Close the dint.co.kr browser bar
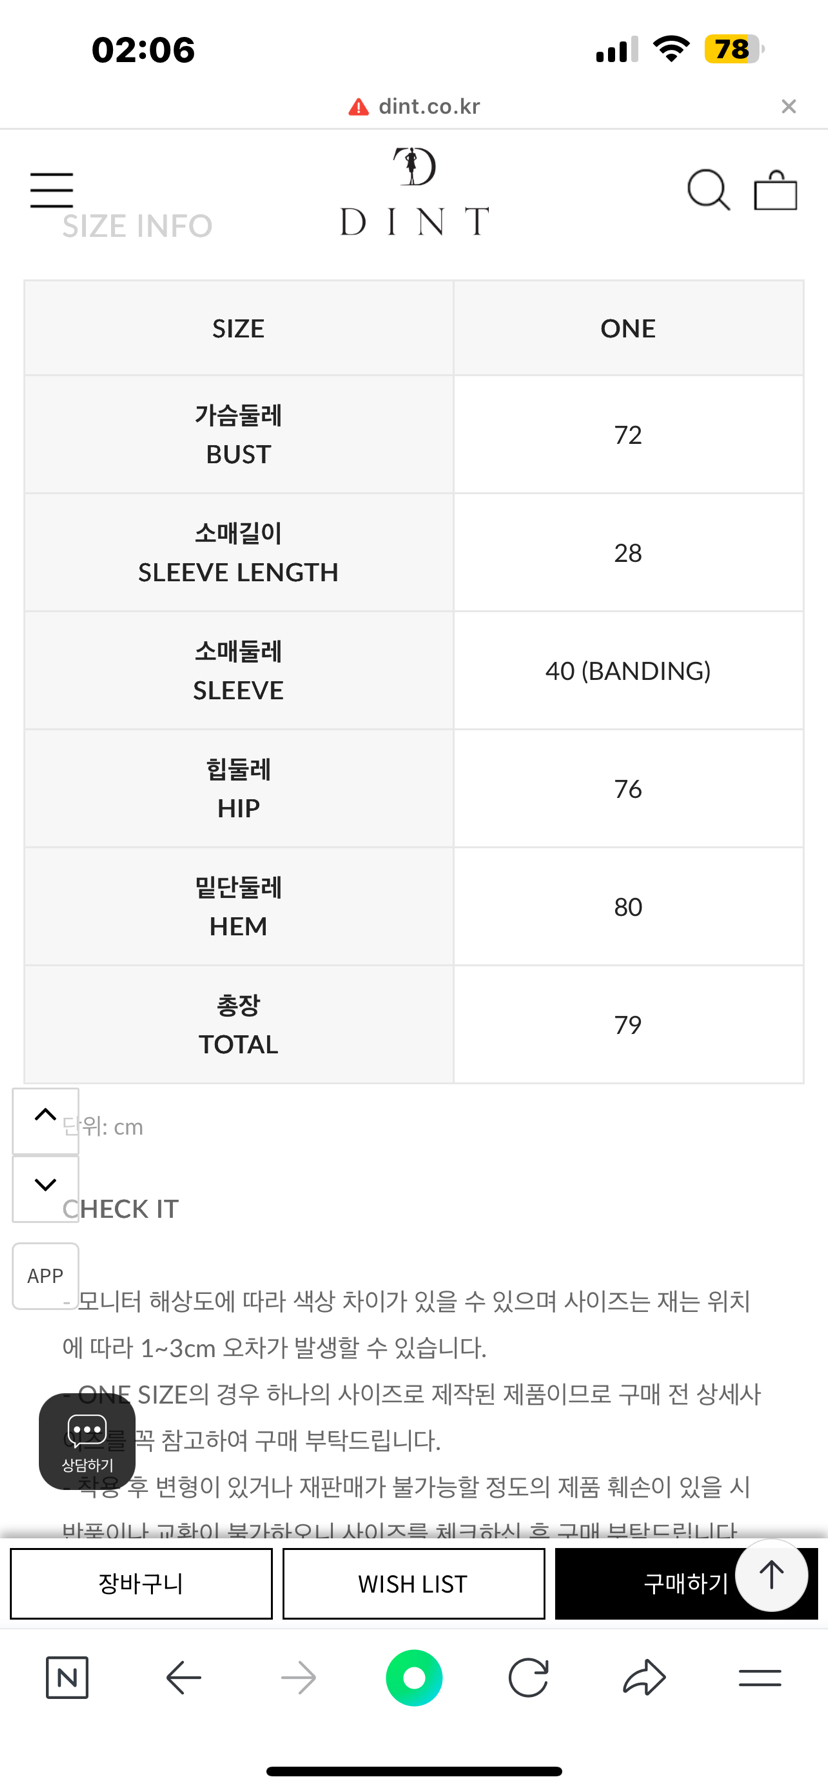The height and width of the screenshot is (1792, 828). click(789, 106)
